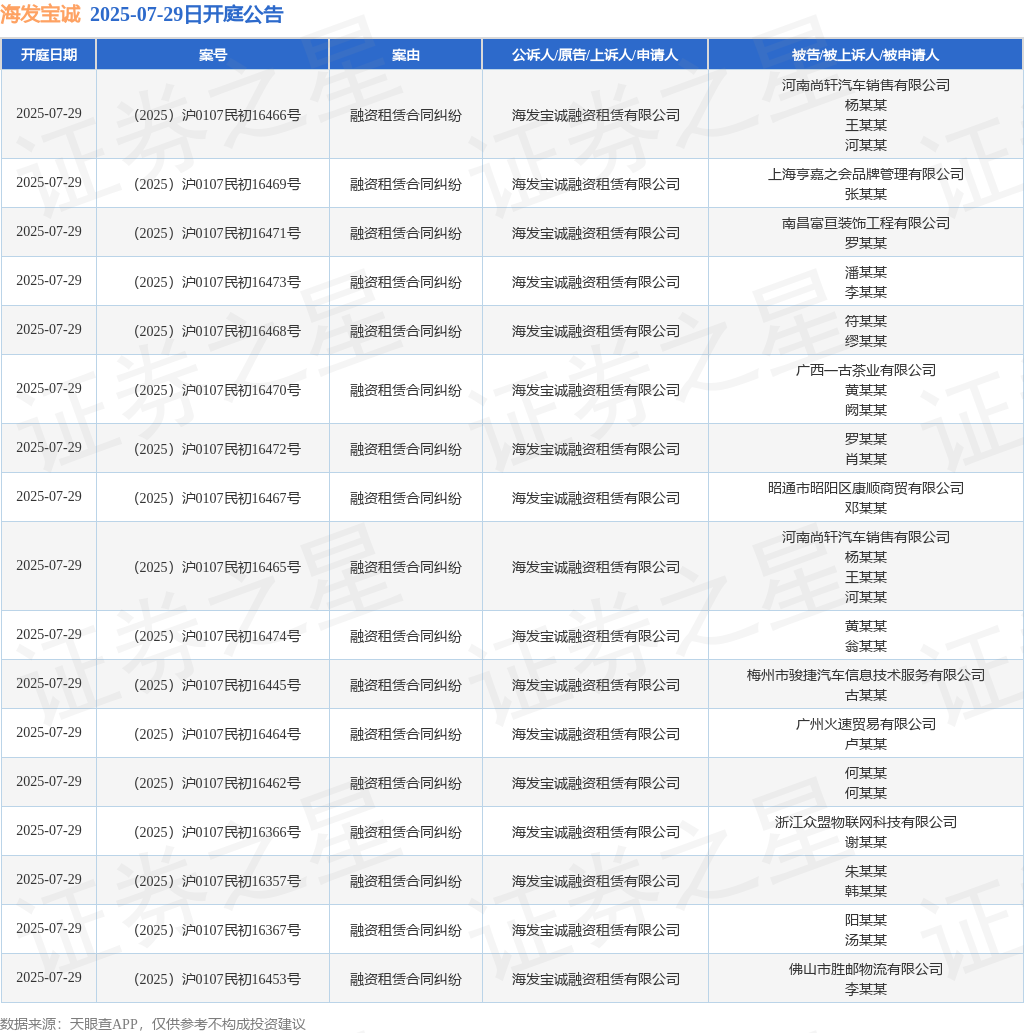1024x1033 pixels.
Task: Click case number 沪0107民初16470号
Action: [x=241, y=391]
